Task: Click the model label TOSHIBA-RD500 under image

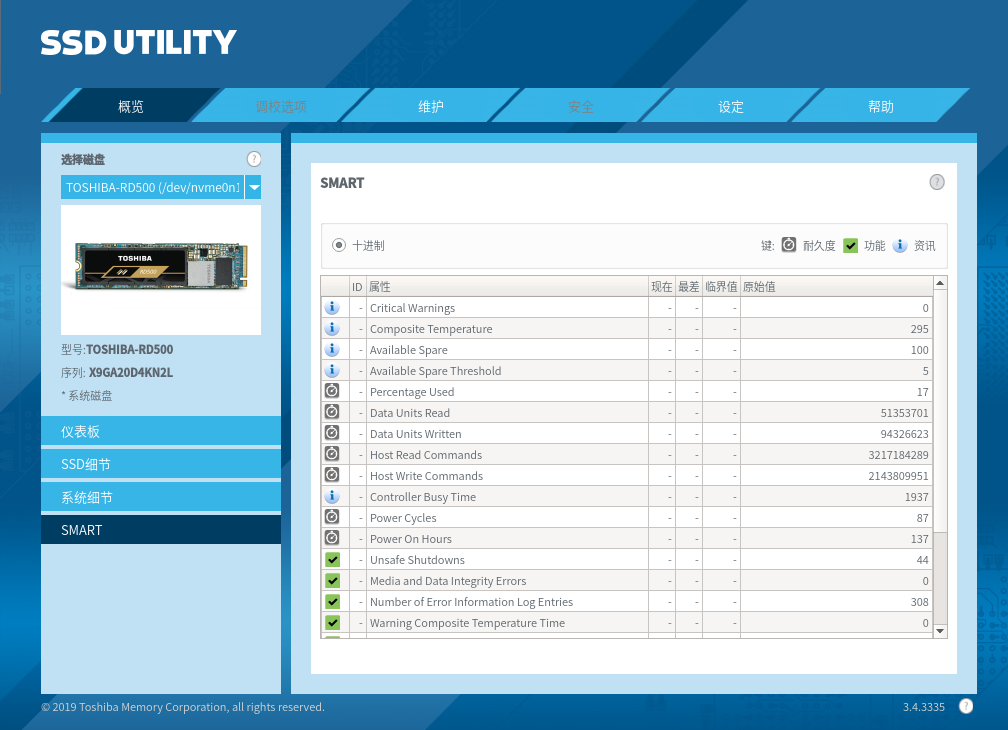Action: point(129,350)
